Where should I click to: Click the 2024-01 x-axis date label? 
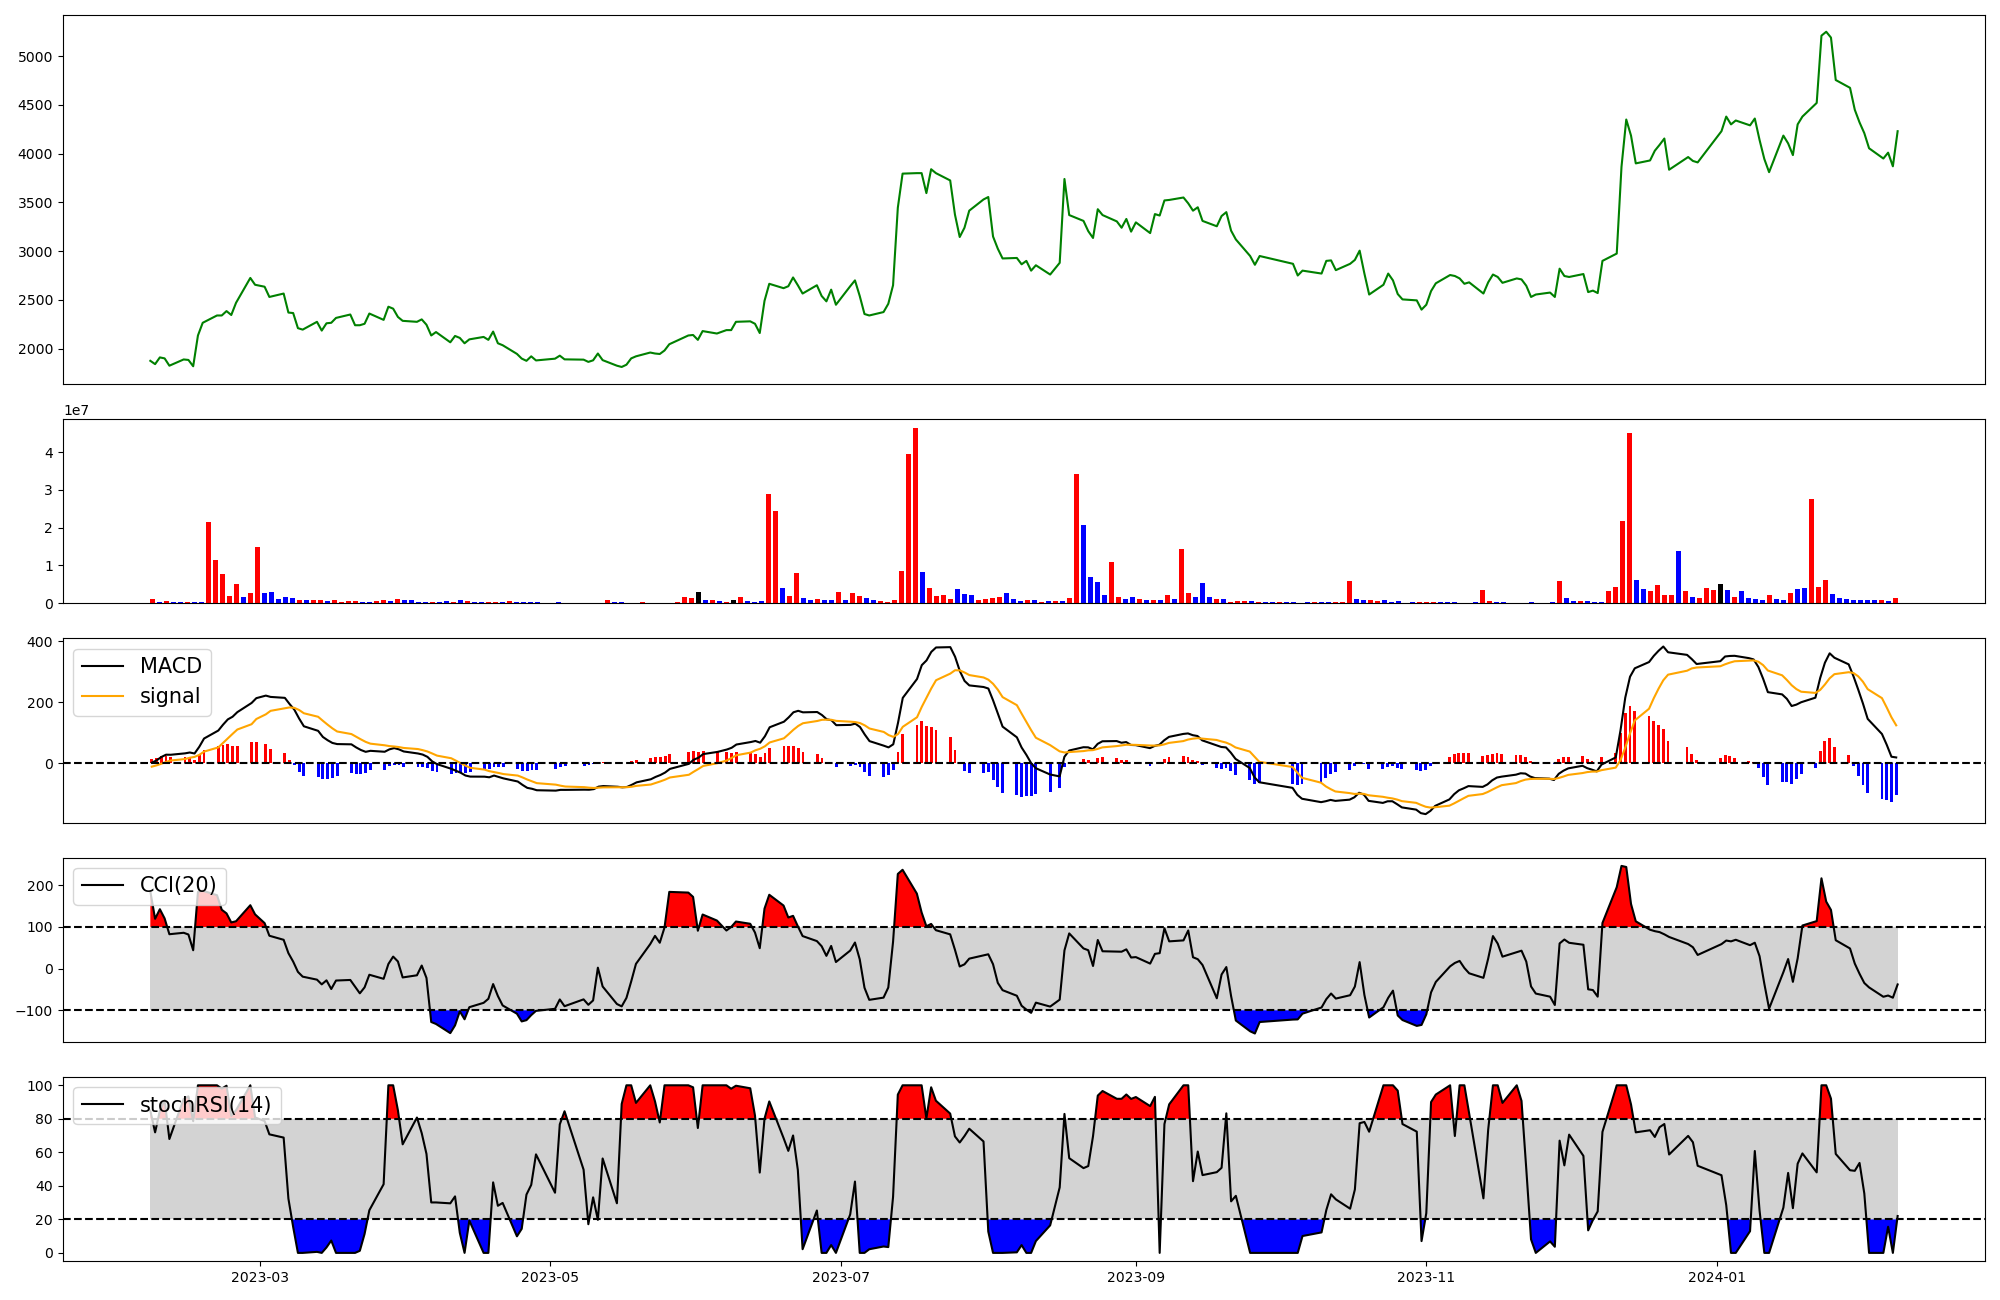coord(1717,1277)
